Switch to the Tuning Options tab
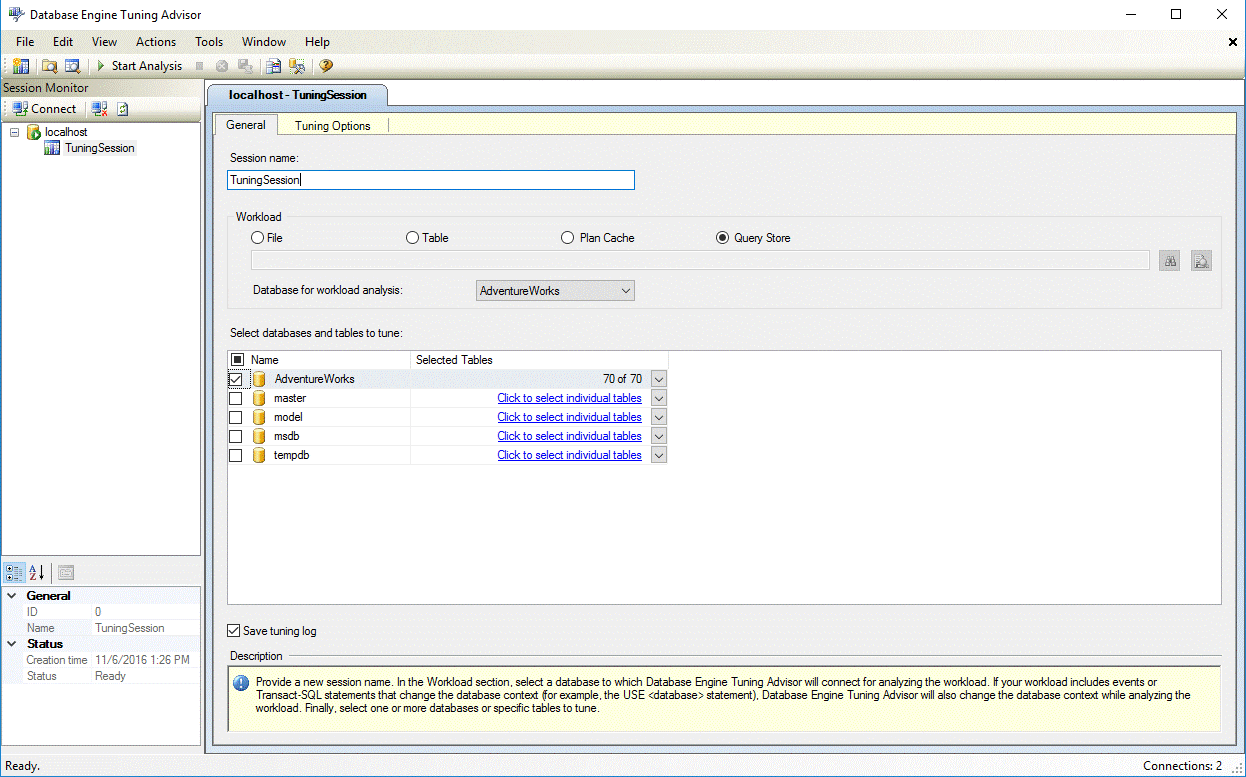Viewport: 1246px width, 777px height. pyautogui.click(x=332, y=125)
